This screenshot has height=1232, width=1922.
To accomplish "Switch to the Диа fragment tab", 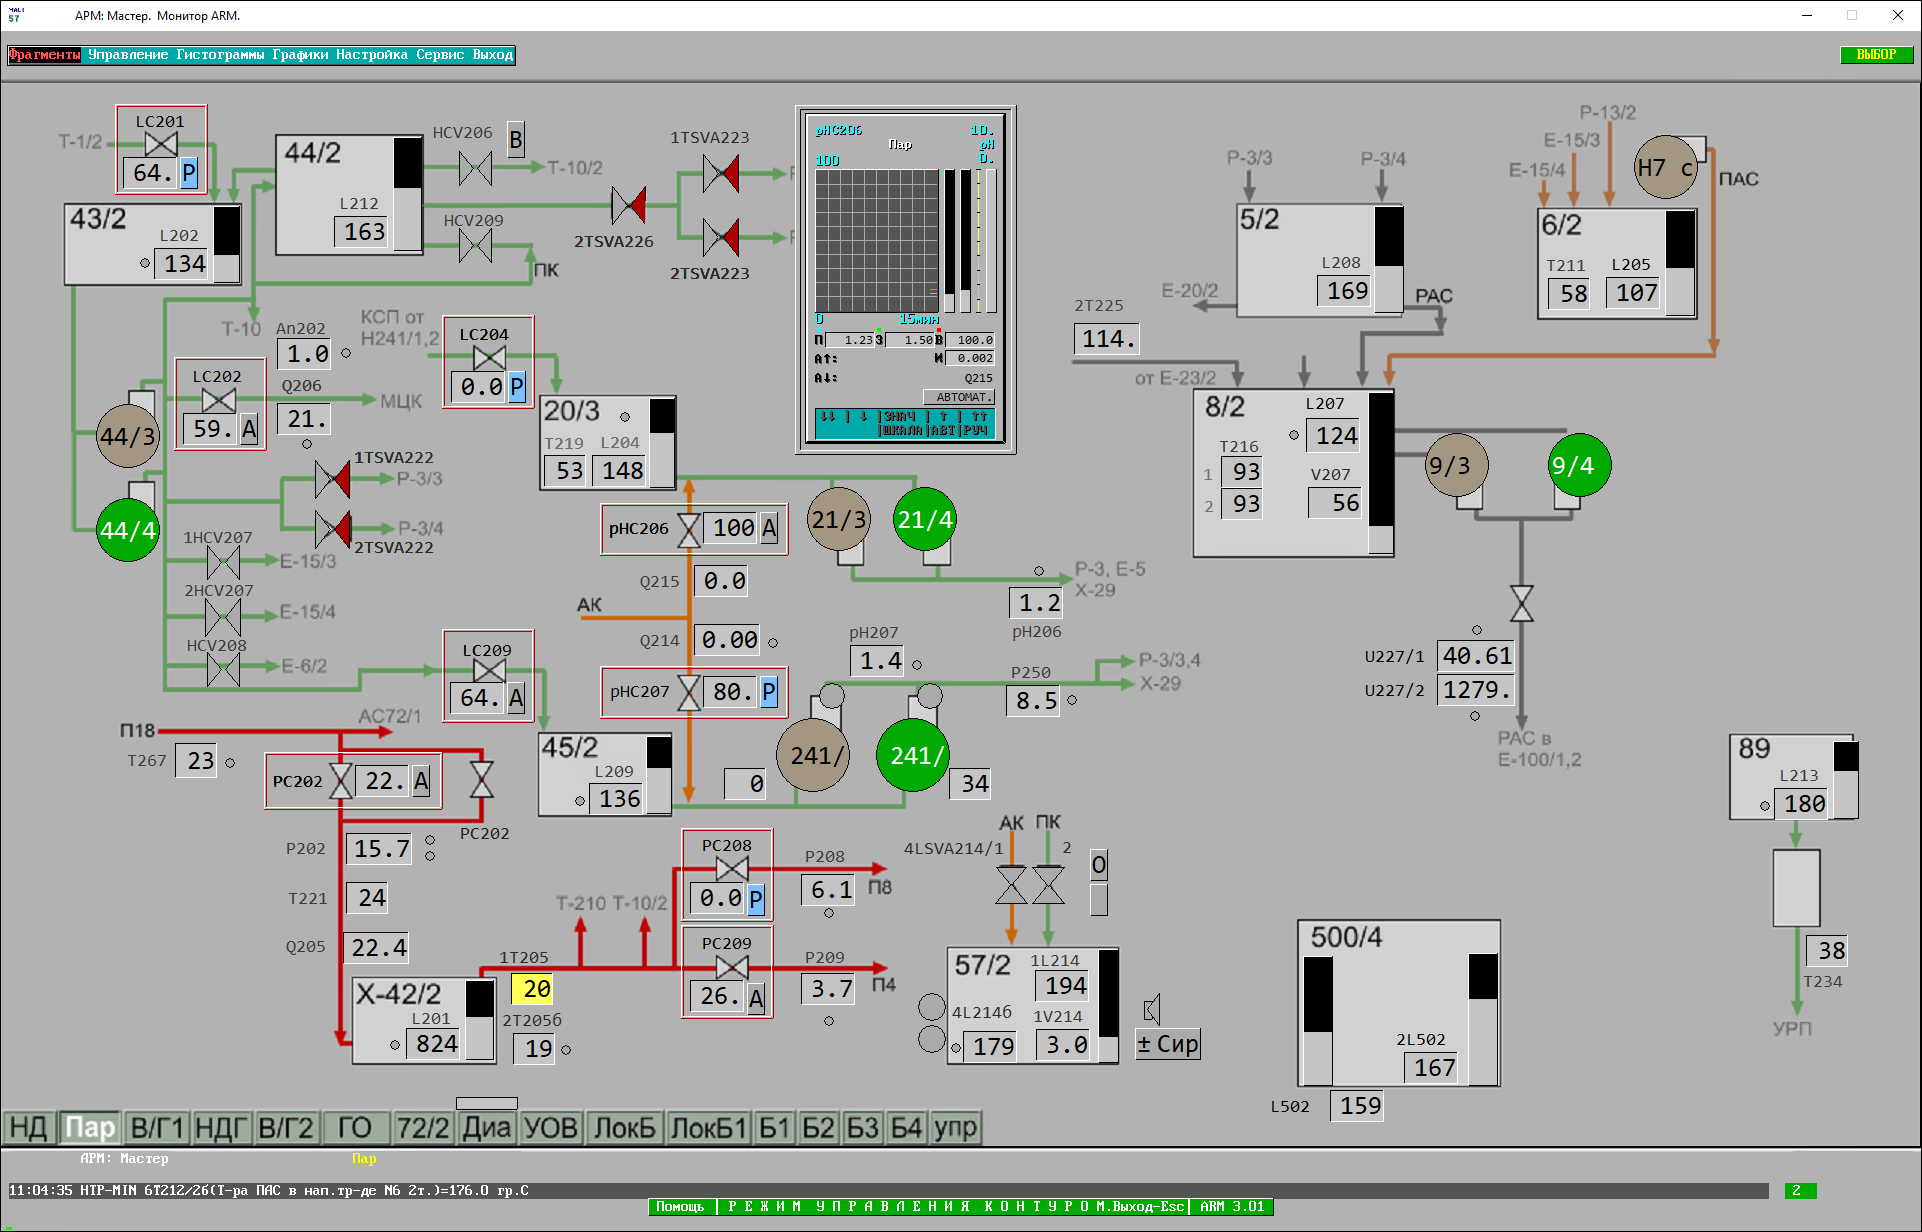I will pos(486,1128).
